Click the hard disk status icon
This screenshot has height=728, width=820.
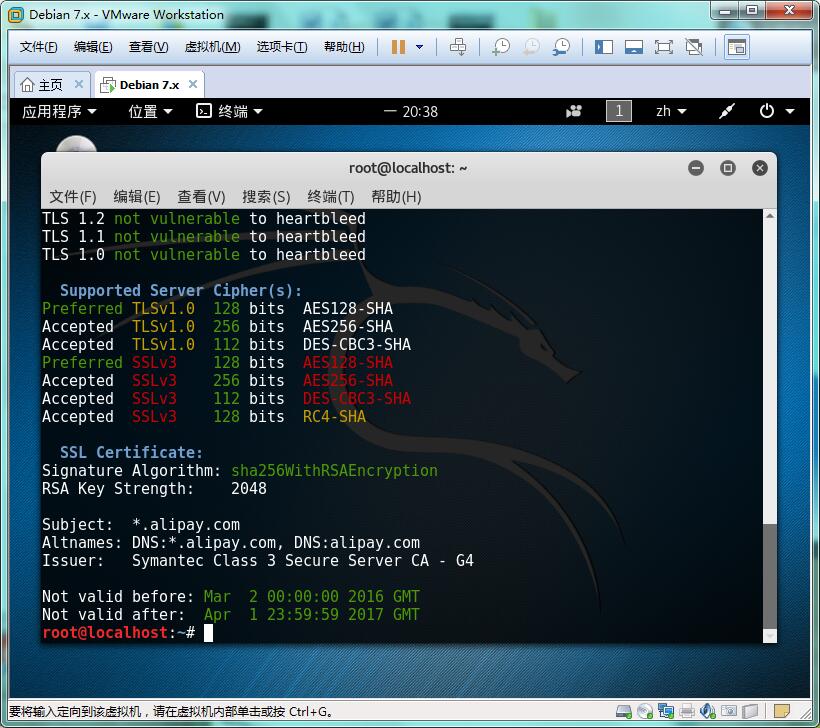(623, 711)
